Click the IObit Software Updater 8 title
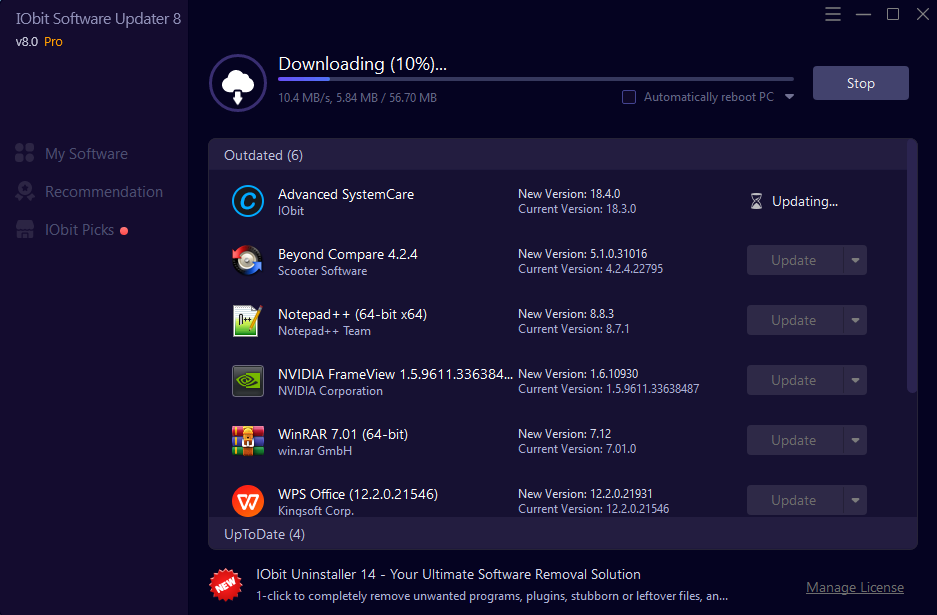This screenshot has height=615, width=937. 99,19
